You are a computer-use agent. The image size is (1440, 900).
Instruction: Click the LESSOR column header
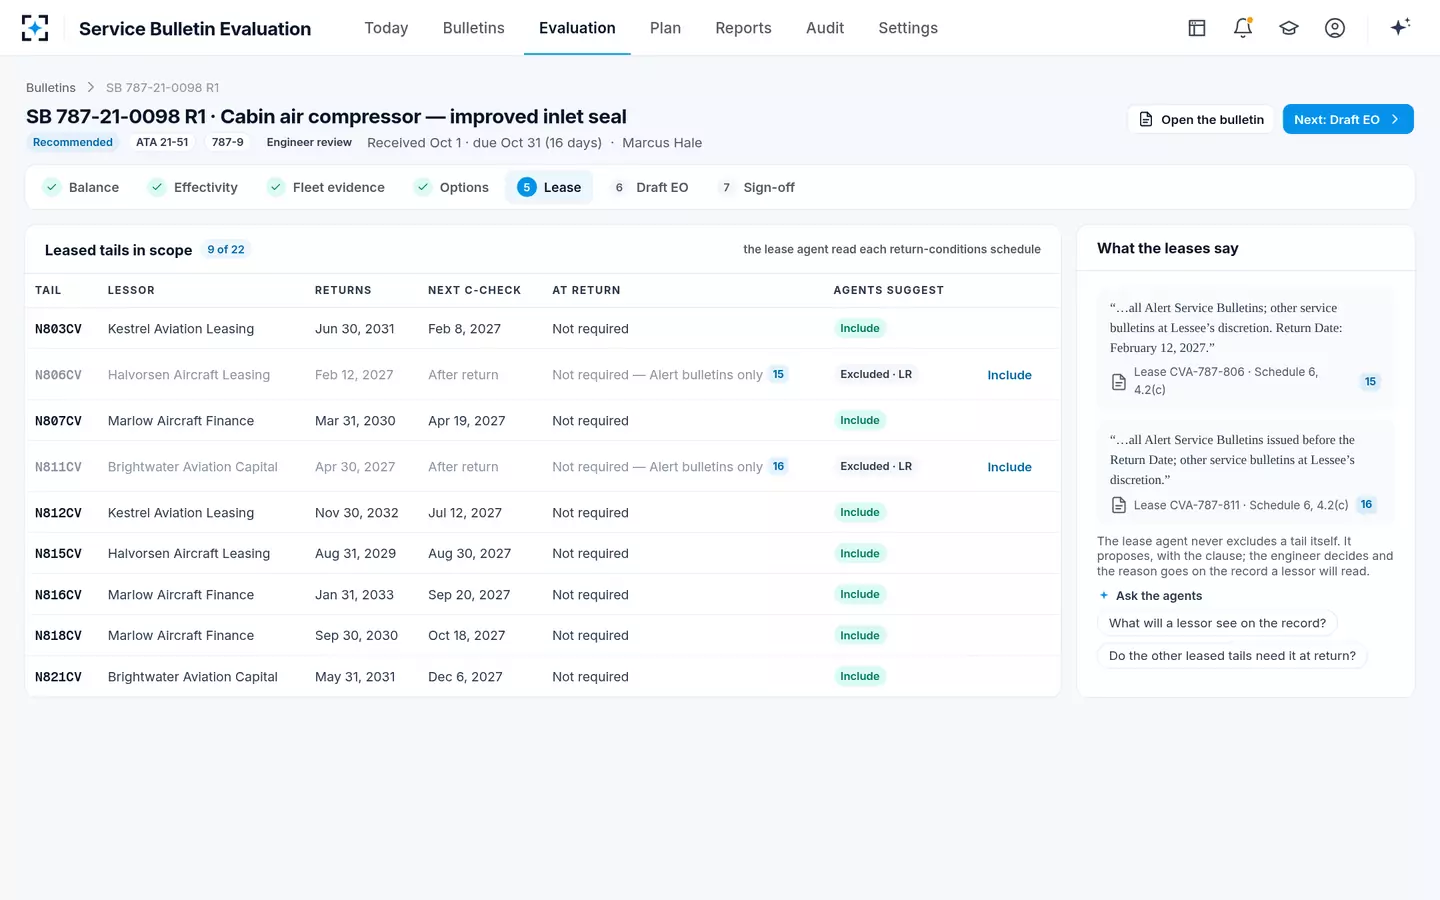[131, 290]
